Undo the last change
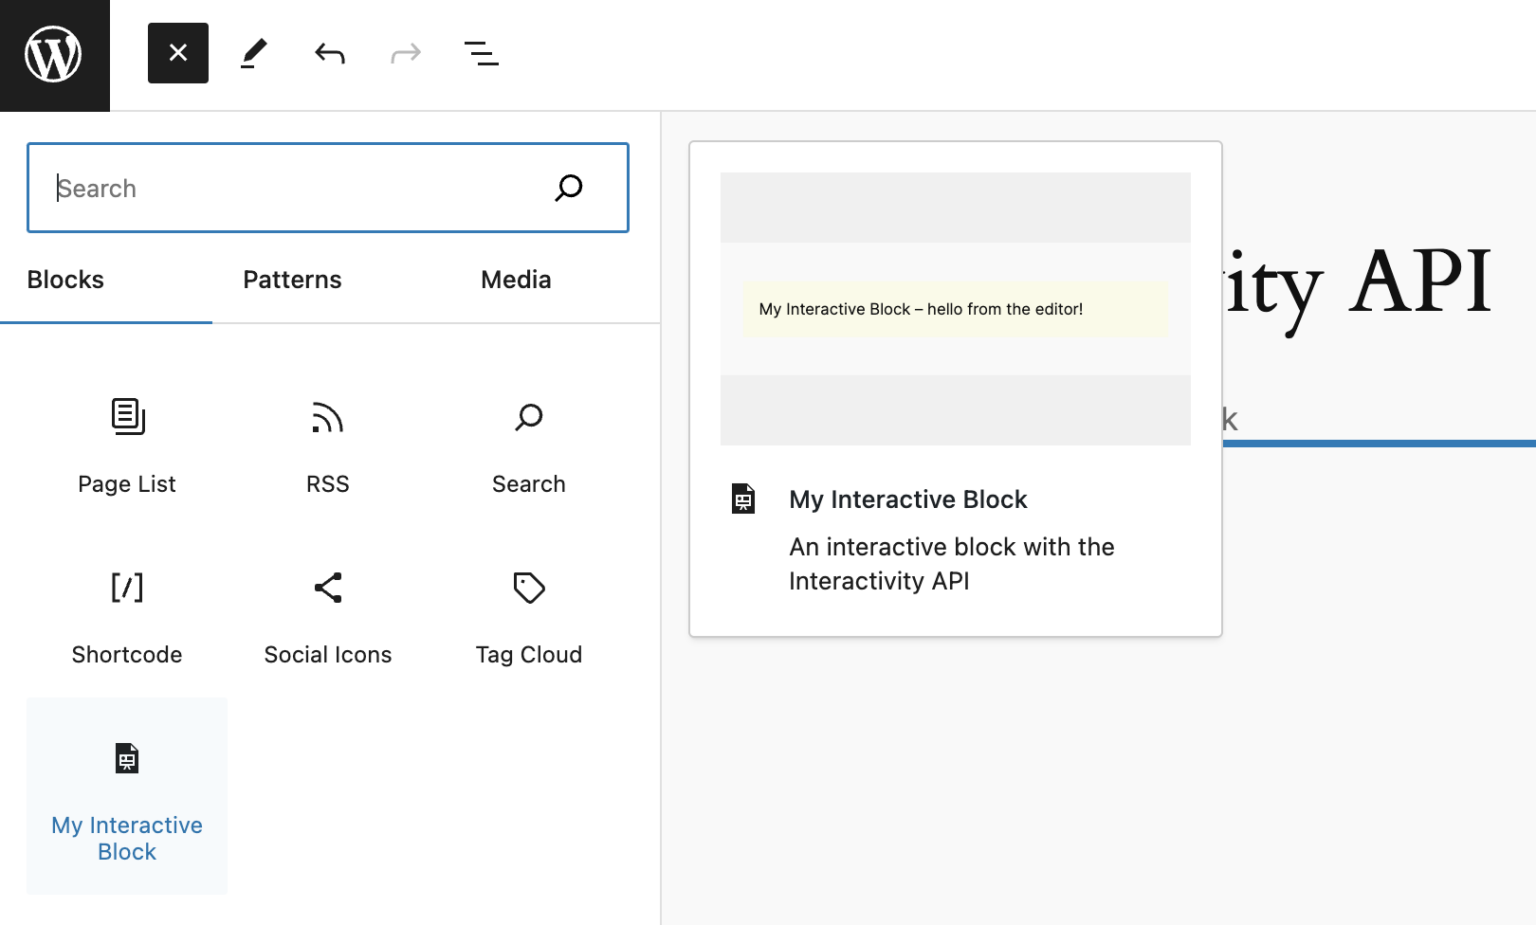 click(330, 53)
